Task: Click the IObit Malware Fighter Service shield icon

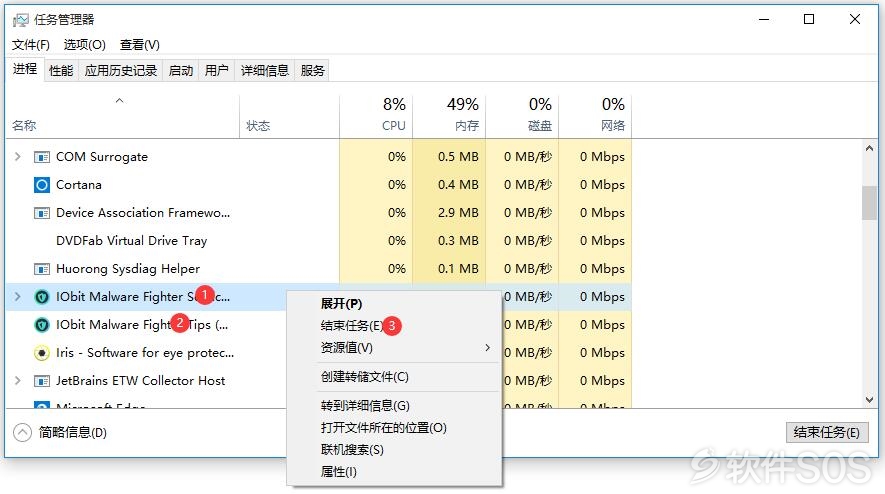Action: point(42,297)
